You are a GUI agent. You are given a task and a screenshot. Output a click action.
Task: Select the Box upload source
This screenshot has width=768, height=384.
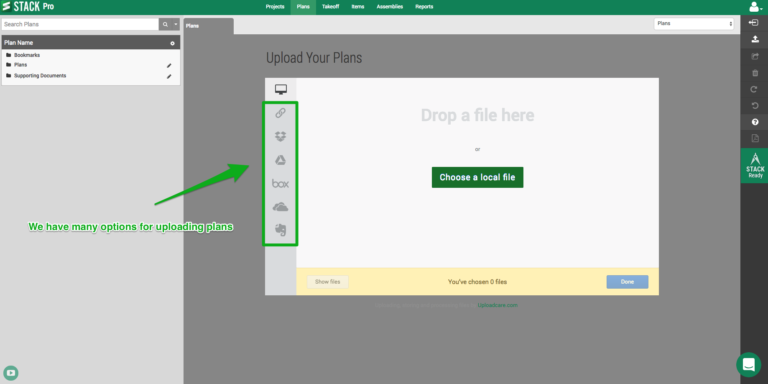coord(280,184)
